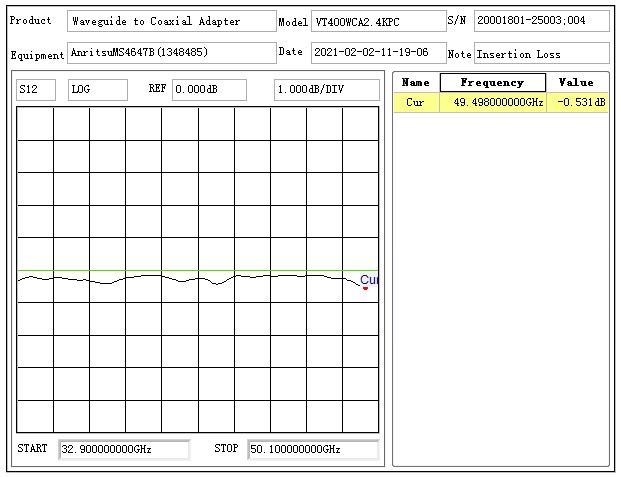Select the -0.531 dB value cell
The width and height of the screenshot is (621, 477).
pyautogui.click(x=577, y=102)
